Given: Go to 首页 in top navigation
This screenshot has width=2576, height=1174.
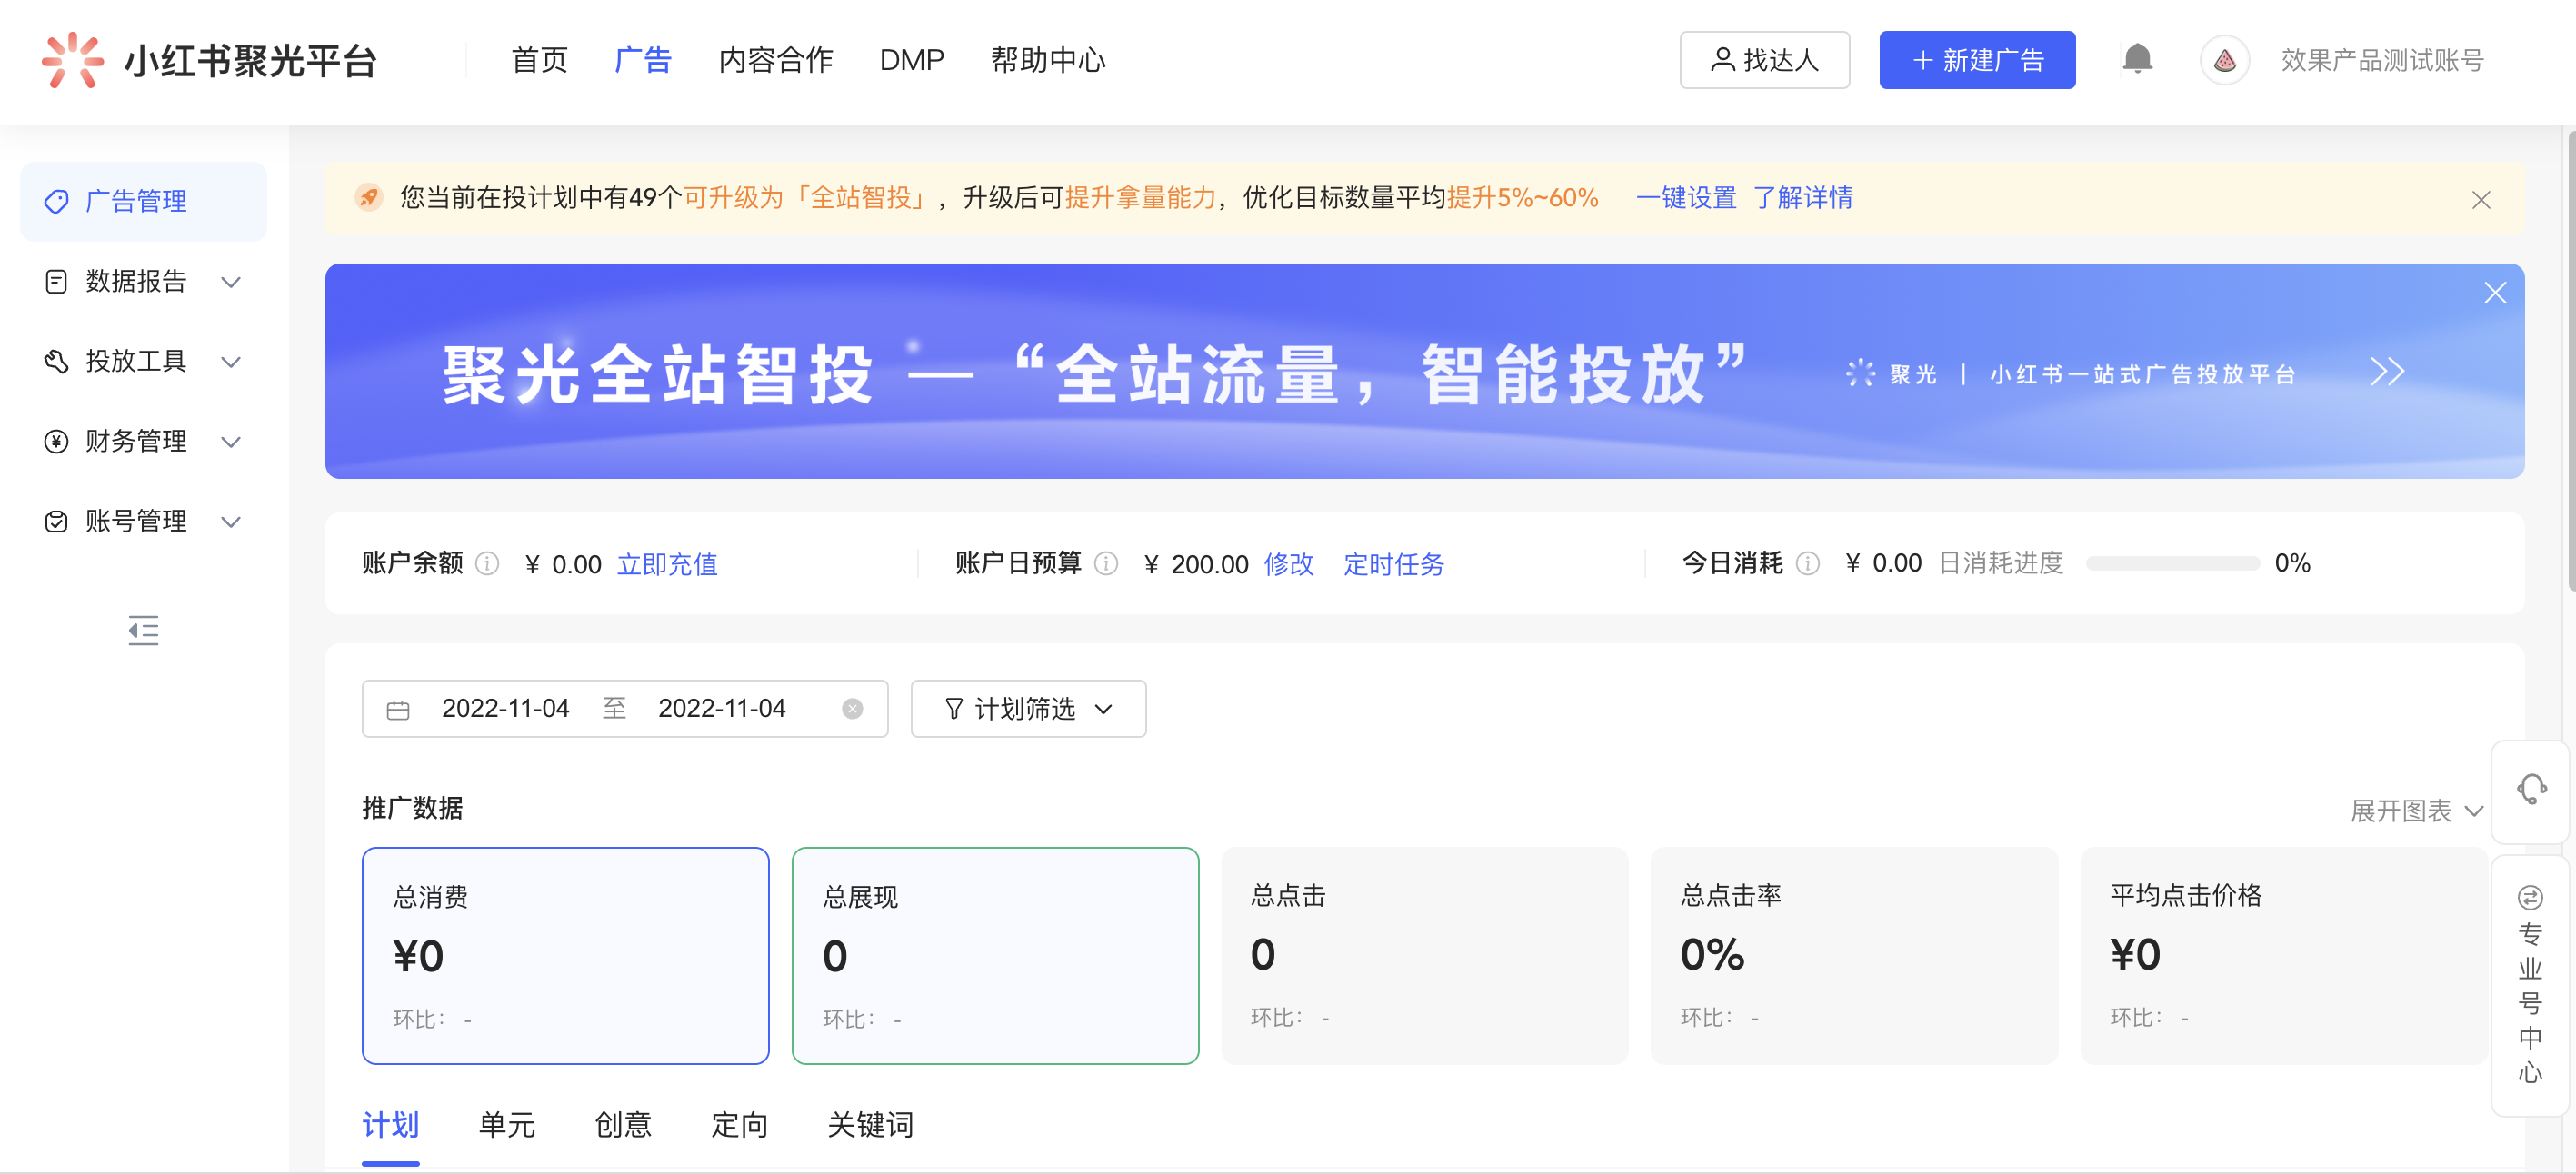Looking at the screenshot, I should [x=539, y=60].
